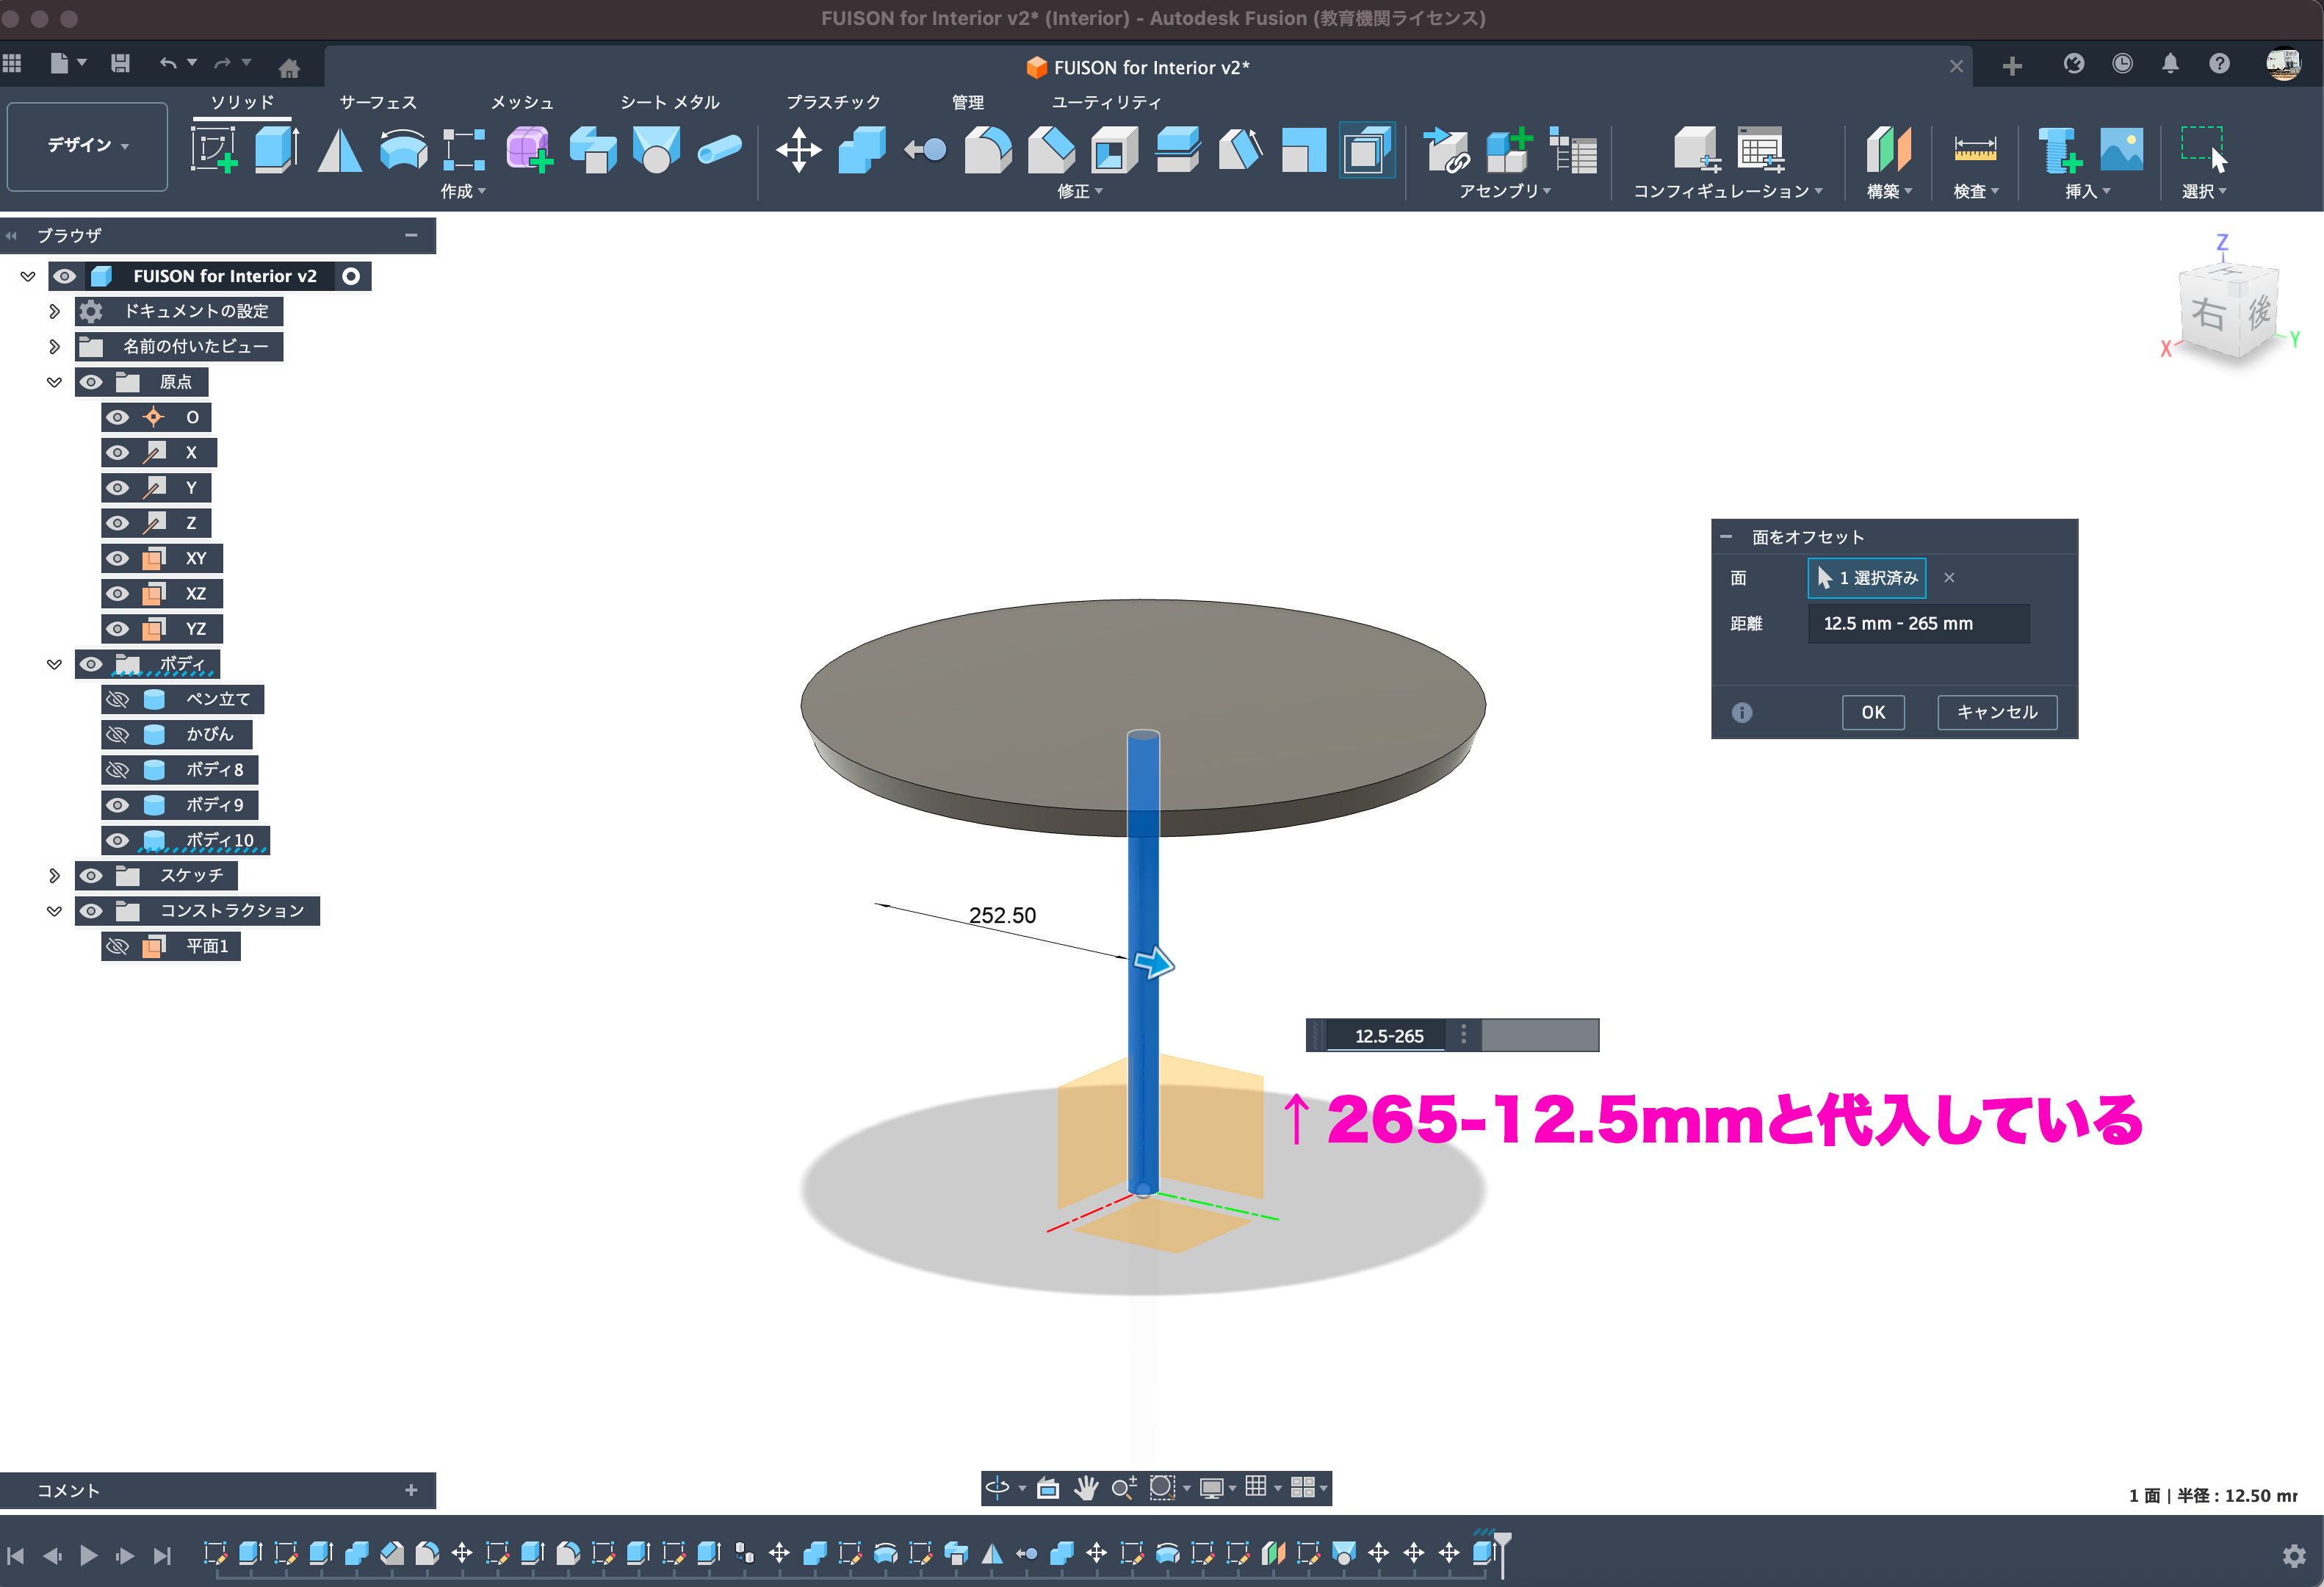The width and height of the screenshot is (2324, 1587).
Task: Switch to the サーフェス tab
Action: coord(377,102)
